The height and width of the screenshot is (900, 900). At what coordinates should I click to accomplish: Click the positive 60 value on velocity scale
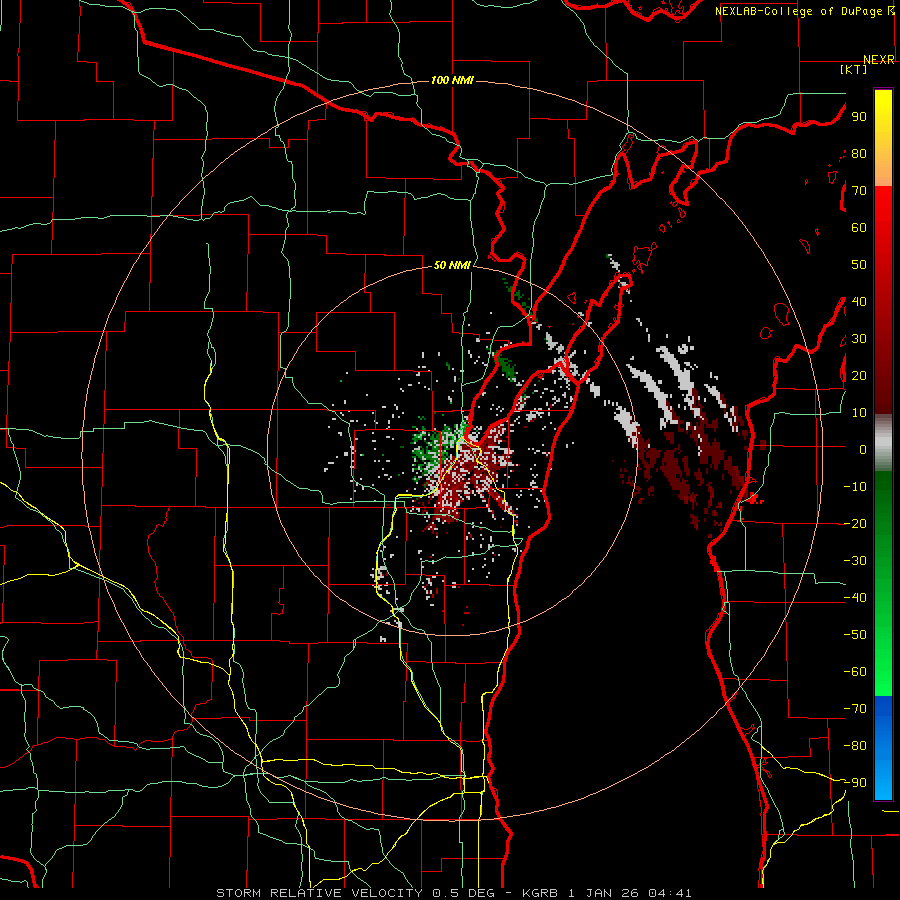pos(859,227)
